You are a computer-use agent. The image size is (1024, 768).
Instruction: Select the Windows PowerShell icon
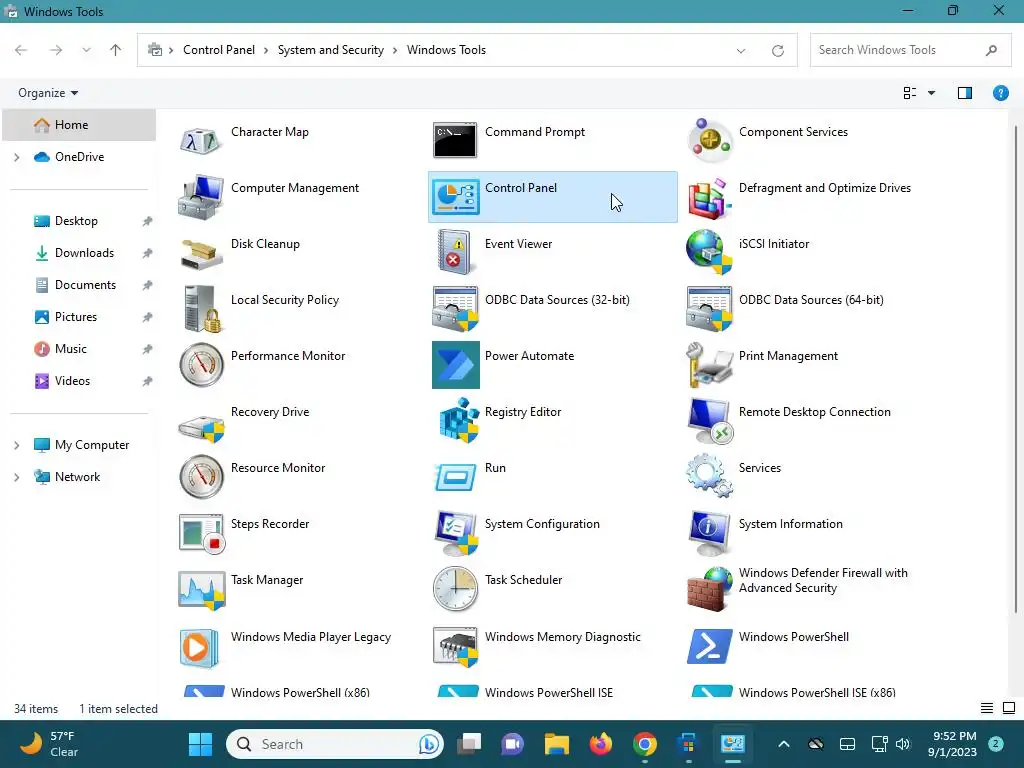point(710,647)
